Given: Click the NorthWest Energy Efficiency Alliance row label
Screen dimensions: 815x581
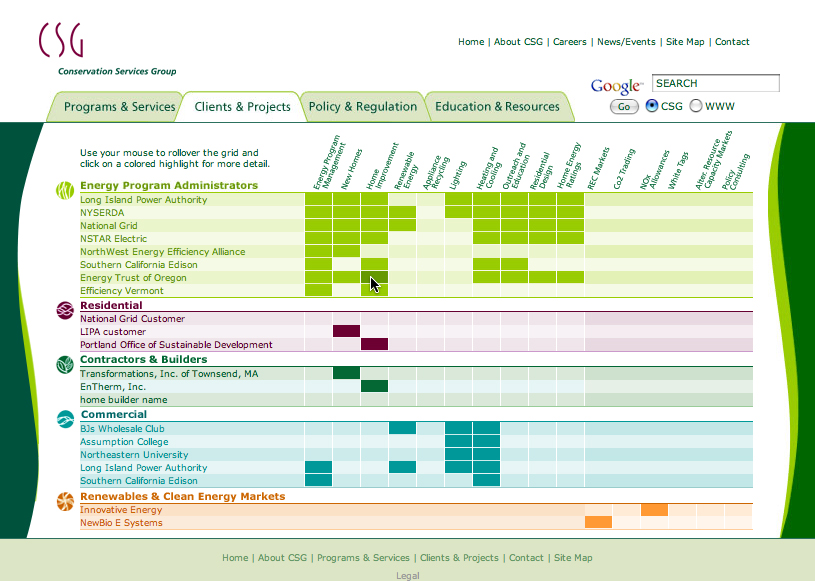Looking at the screenshot, I should [162, 252].
